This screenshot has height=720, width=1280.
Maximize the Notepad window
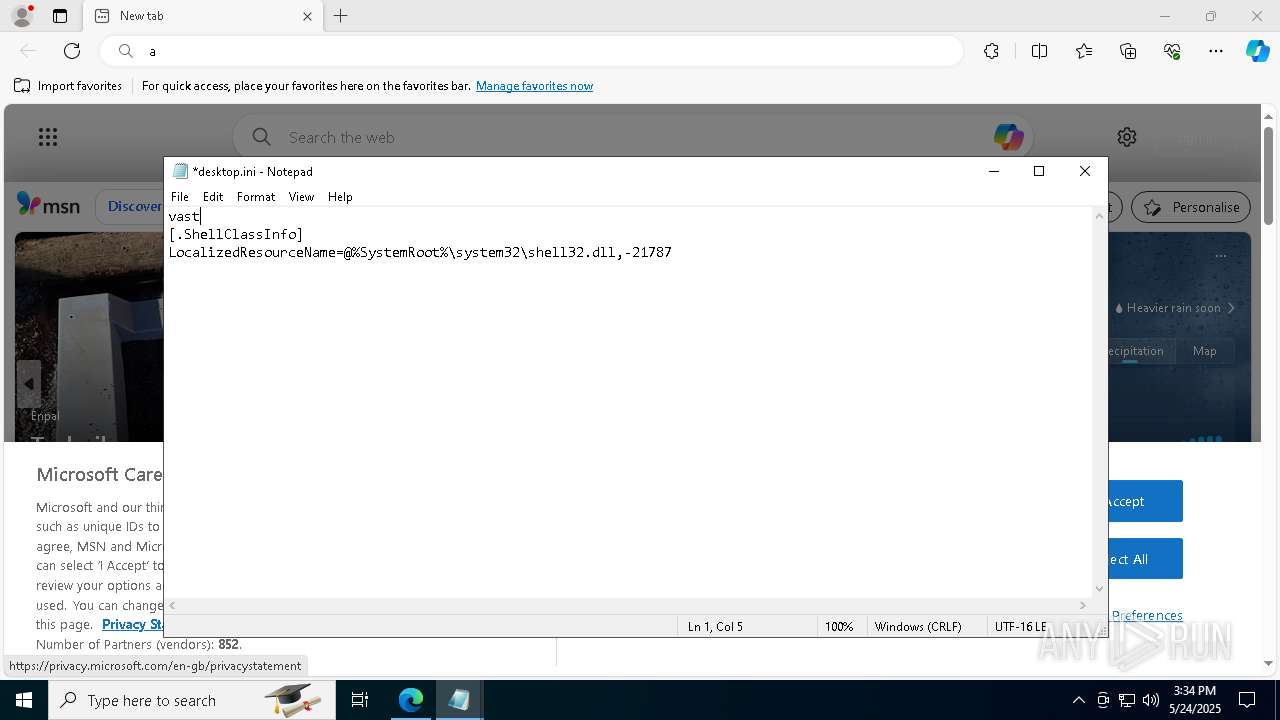click(1039, 171)
